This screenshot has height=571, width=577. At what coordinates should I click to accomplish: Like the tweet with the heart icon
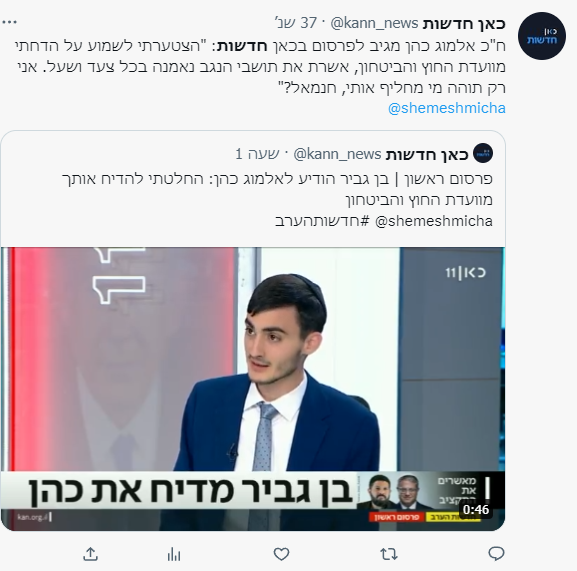[281, 554]
